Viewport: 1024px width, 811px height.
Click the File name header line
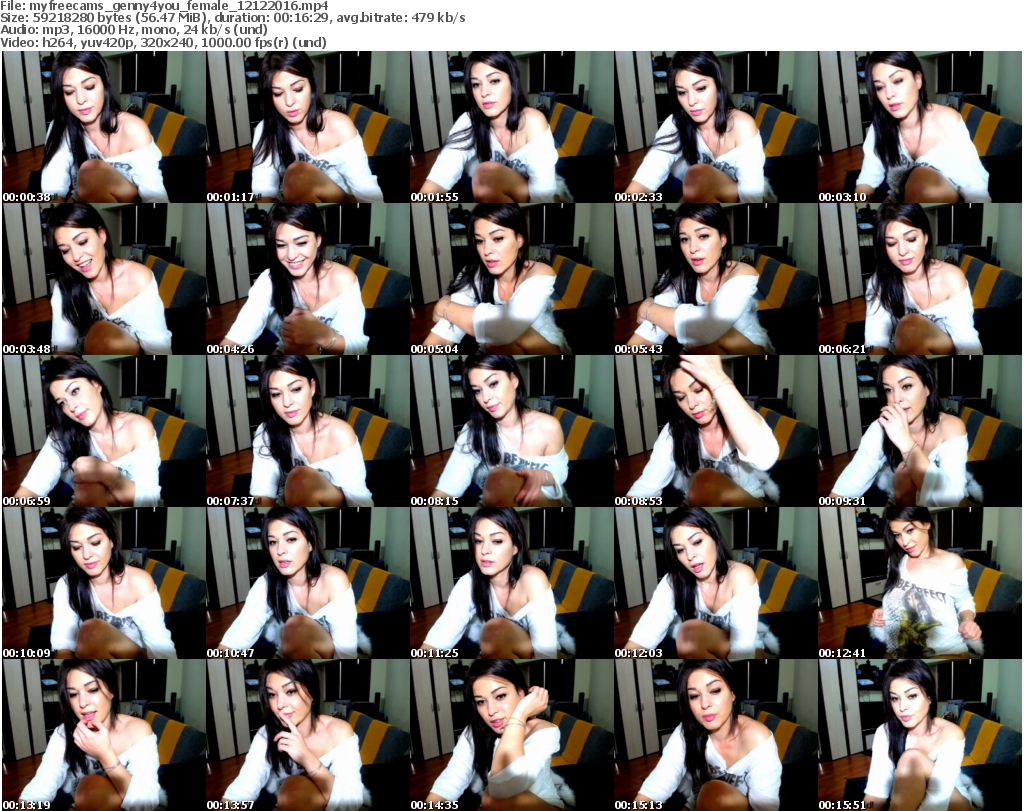point(165,6)
